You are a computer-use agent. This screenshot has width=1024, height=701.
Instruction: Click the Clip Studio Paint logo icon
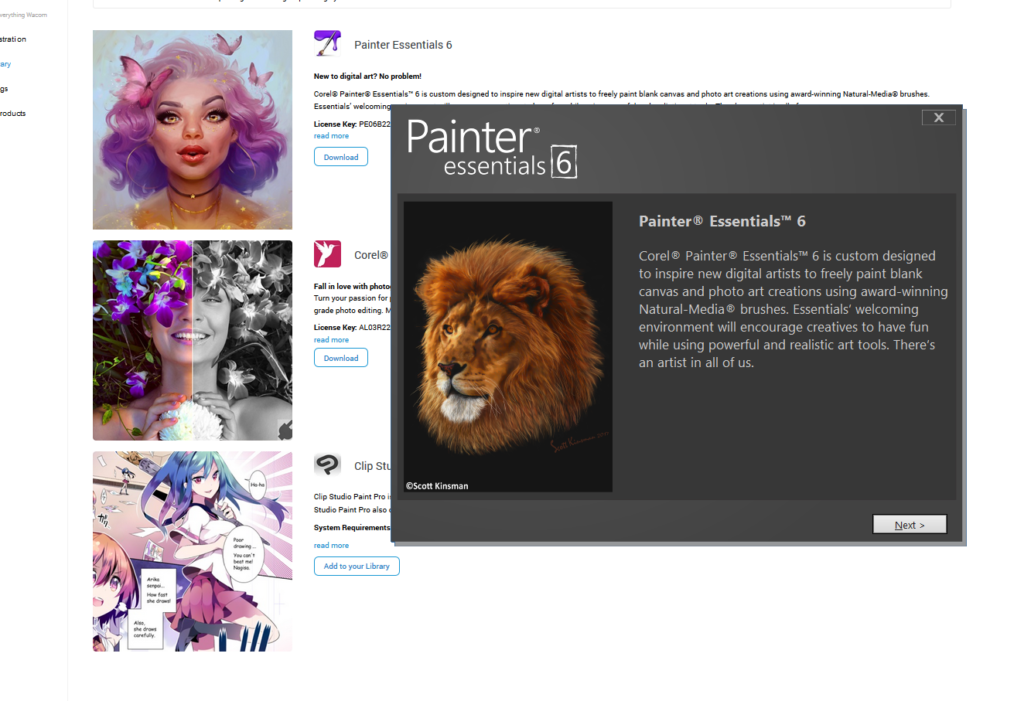pyautogui.click(x=327, y=465)
